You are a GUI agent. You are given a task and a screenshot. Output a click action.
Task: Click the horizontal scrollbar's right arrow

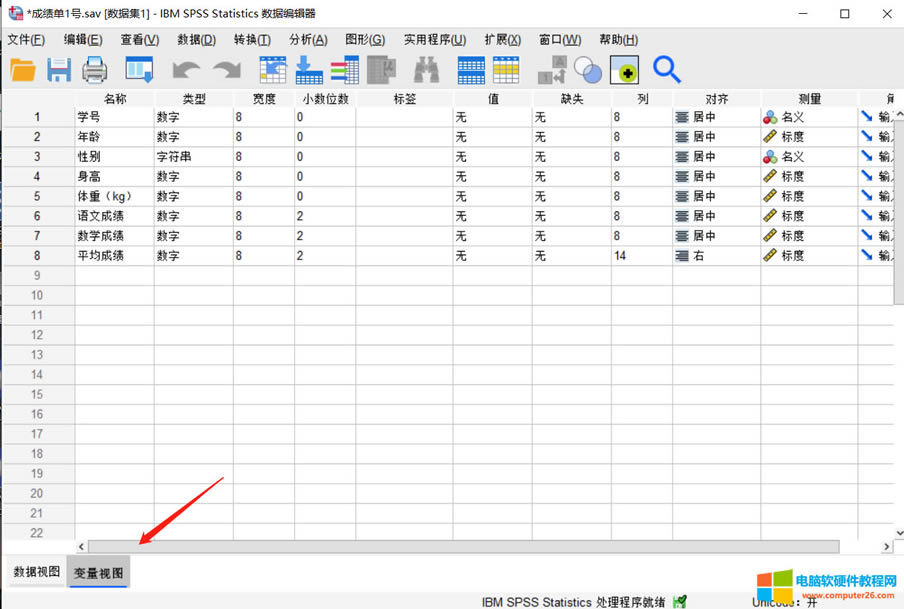pos(886,547)
